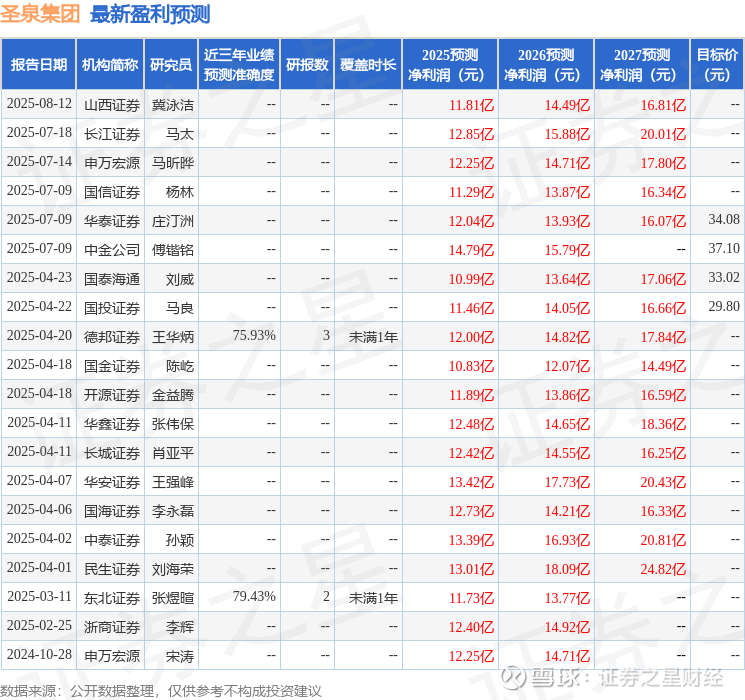Click 华泰证券 institution cell
745x700 pixels.
pos(112,221)
